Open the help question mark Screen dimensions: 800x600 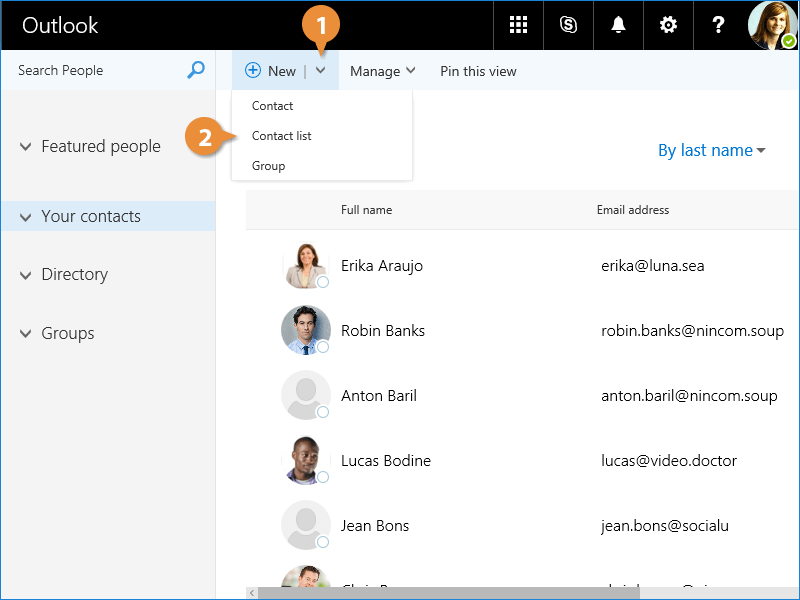pos(718,25)
